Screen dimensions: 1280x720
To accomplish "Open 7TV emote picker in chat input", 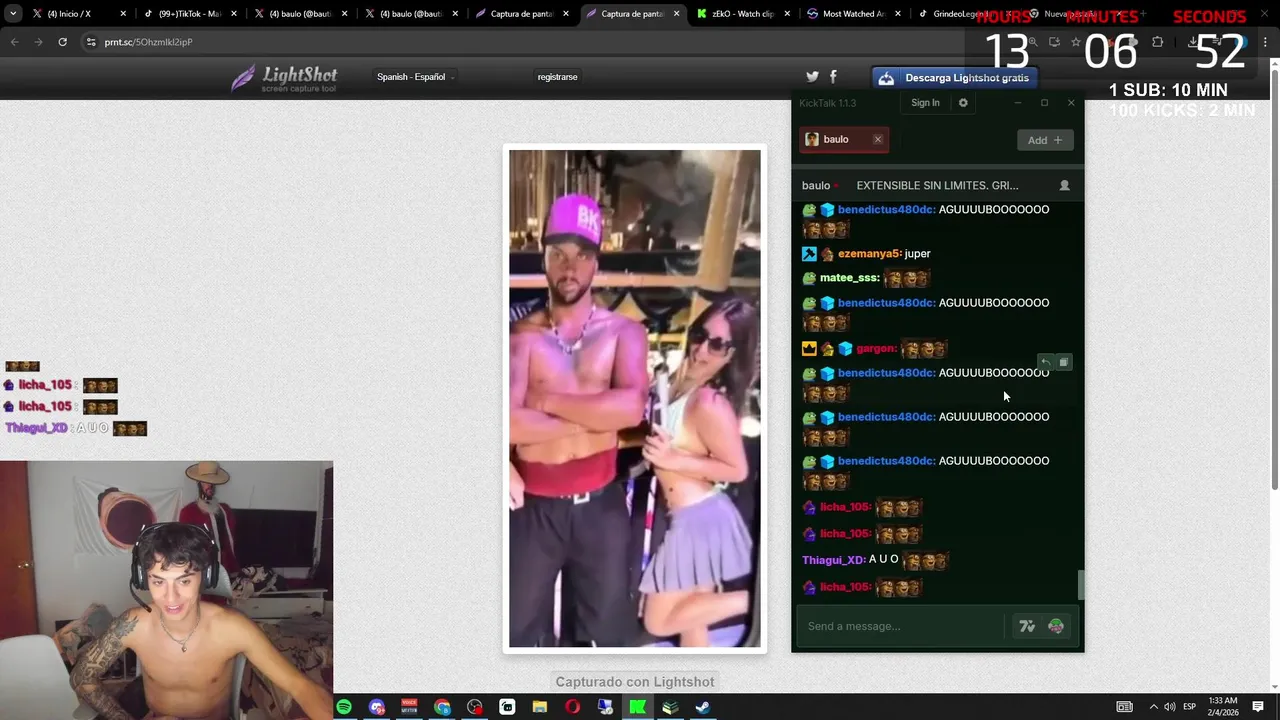I will point(1027,626).
